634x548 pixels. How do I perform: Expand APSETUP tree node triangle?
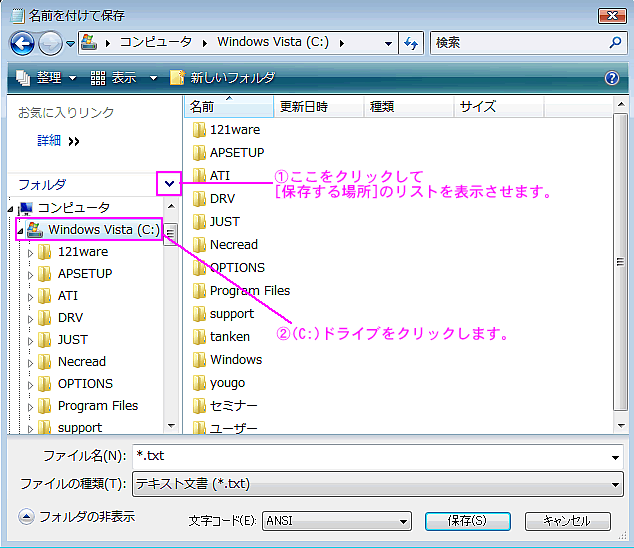30,275
